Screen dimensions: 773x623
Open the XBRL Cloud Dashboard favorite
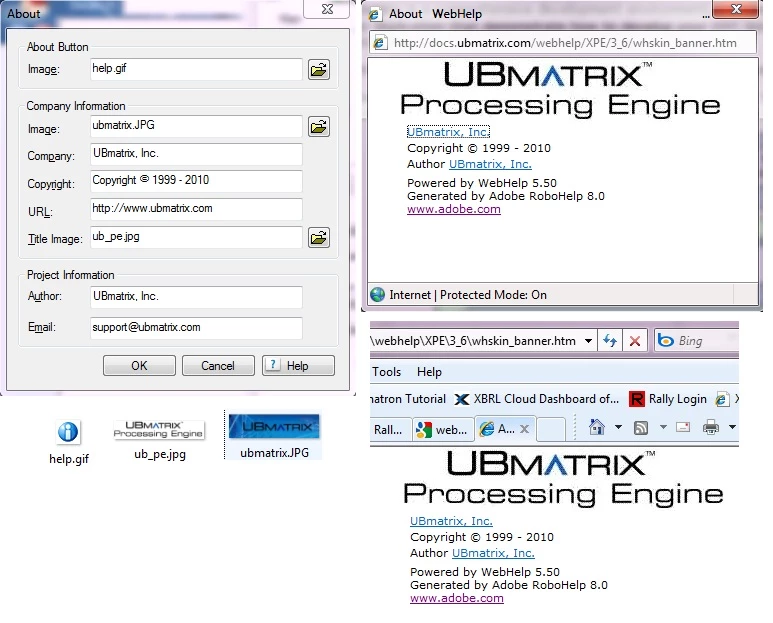(536, 399)
